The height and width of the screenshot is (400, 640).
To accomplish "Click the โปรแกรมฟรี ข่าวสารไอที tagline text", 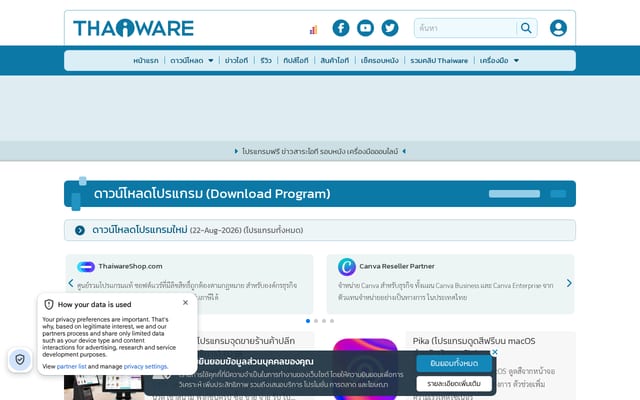I will pos(320,151).
